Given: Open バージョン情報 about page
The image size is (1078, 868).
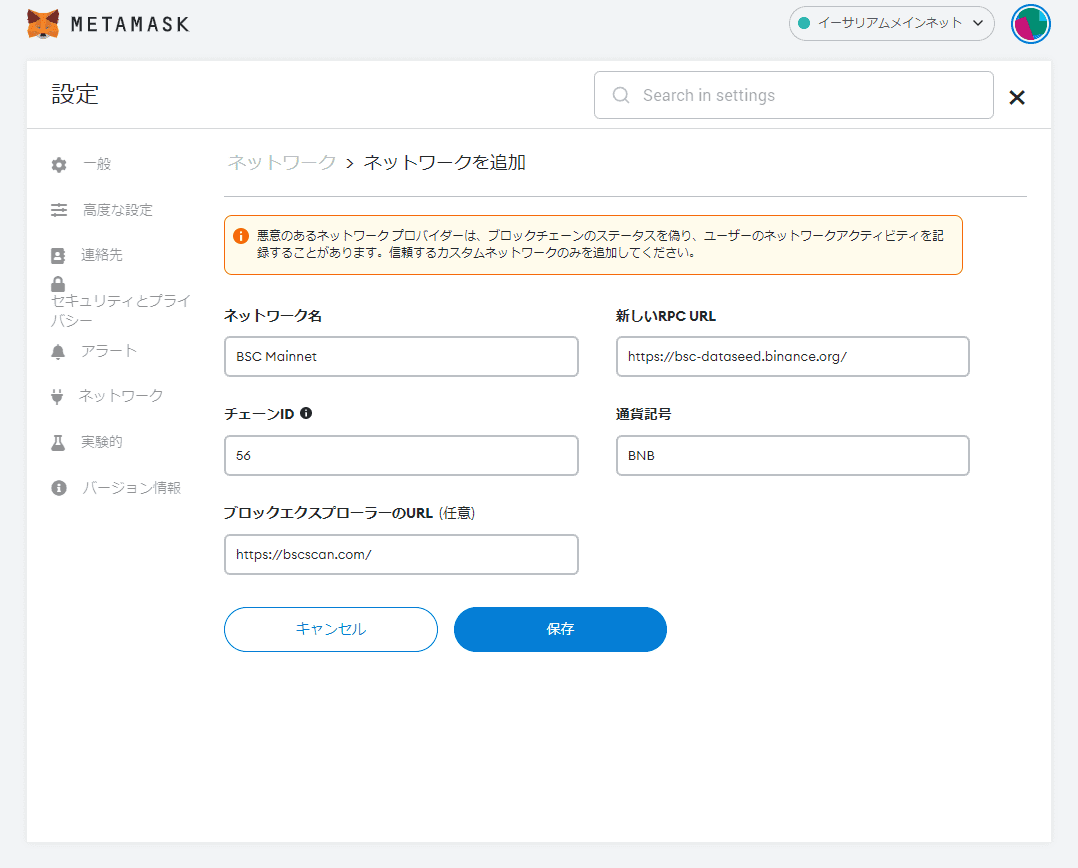Looking at the screenshot, I should pos(131,487).
